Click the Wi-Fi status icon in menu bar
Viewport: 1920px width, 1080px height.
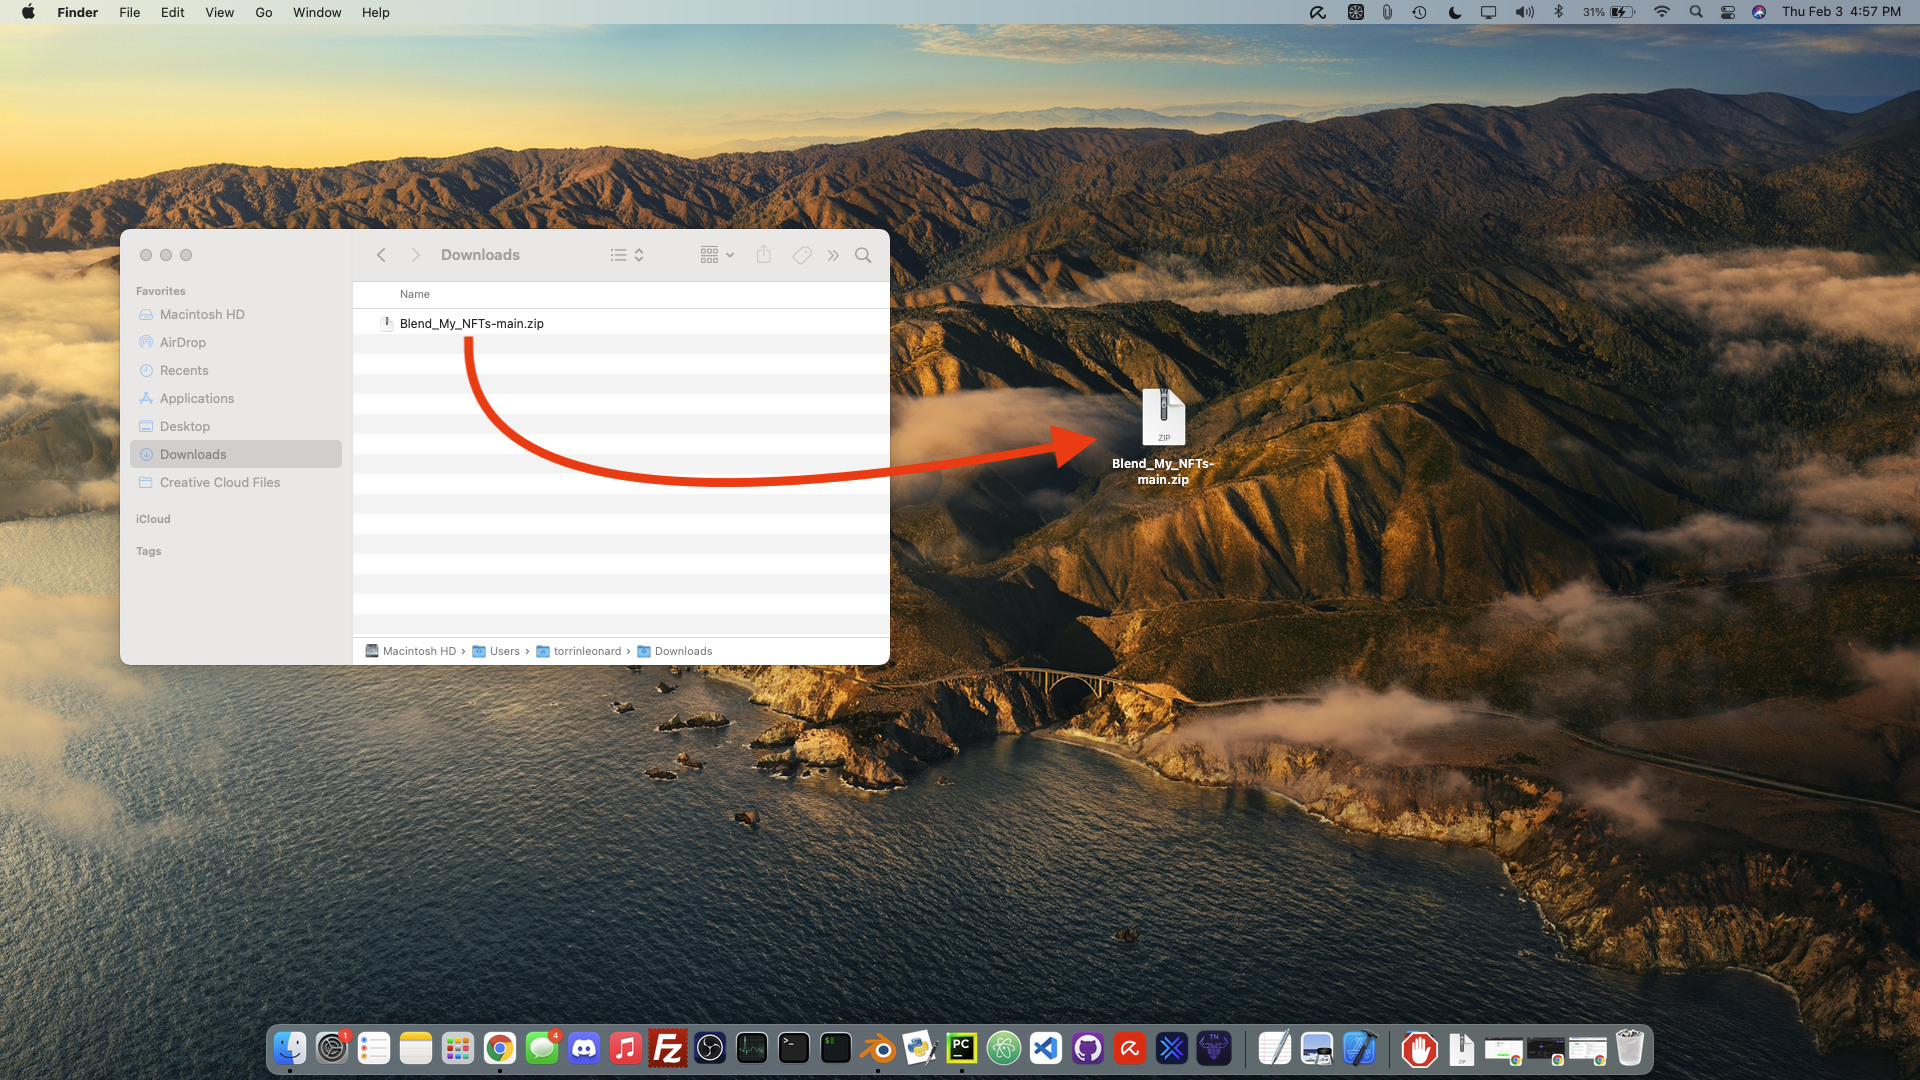point(1658,12)
